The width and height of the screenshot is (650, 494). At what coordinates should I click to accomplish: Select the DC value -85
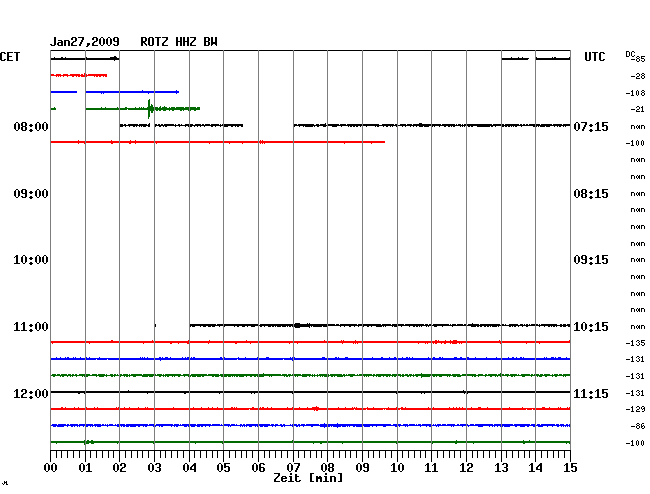click(x=639, y=59)
